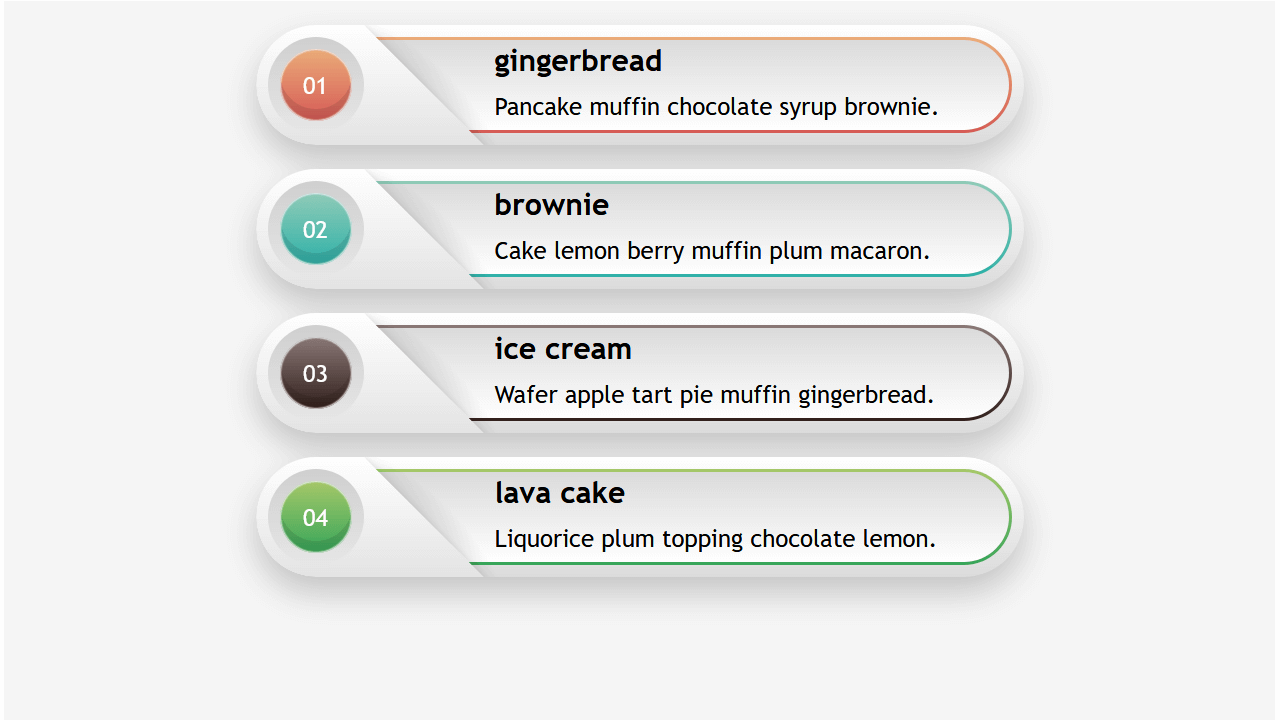Click the orange 01 circle badge
The height and width of the screenshot is (720, 1280).
tap(315, 84)
